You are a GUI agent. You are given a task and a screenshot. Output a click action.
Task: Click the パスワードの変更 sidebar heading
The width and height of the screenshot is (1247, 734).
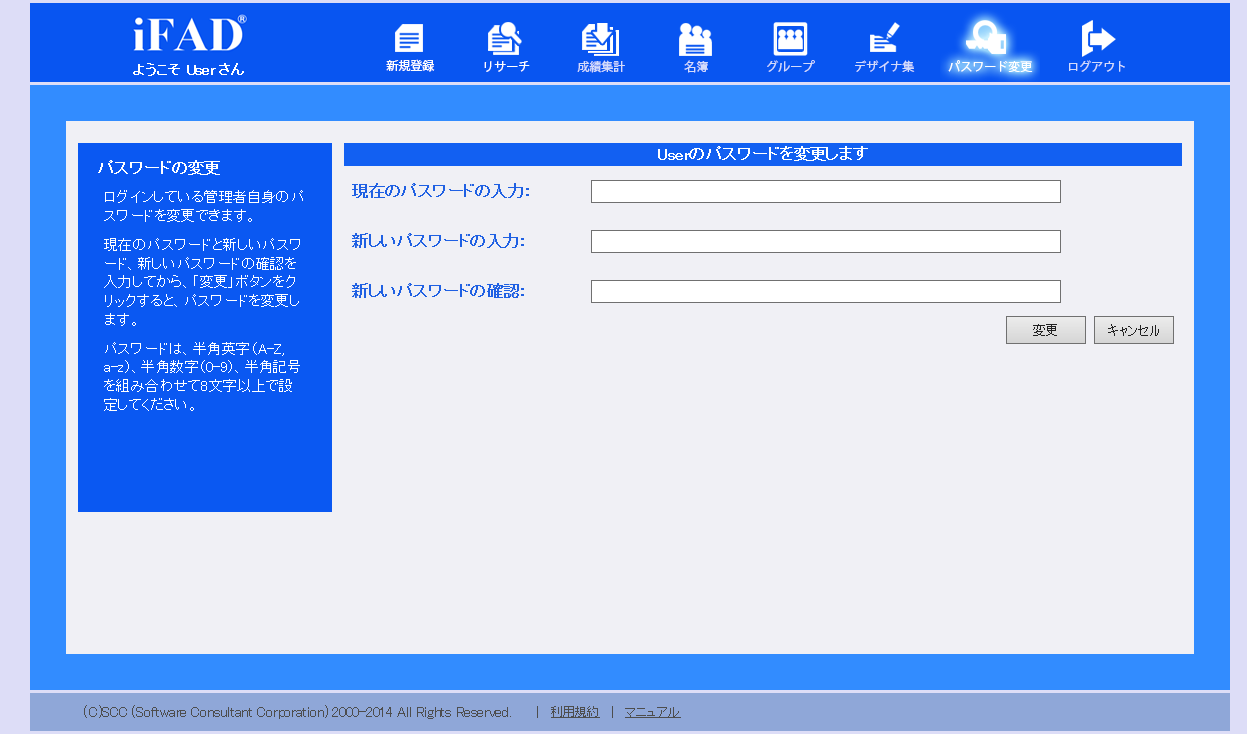(x=159, y=168)
